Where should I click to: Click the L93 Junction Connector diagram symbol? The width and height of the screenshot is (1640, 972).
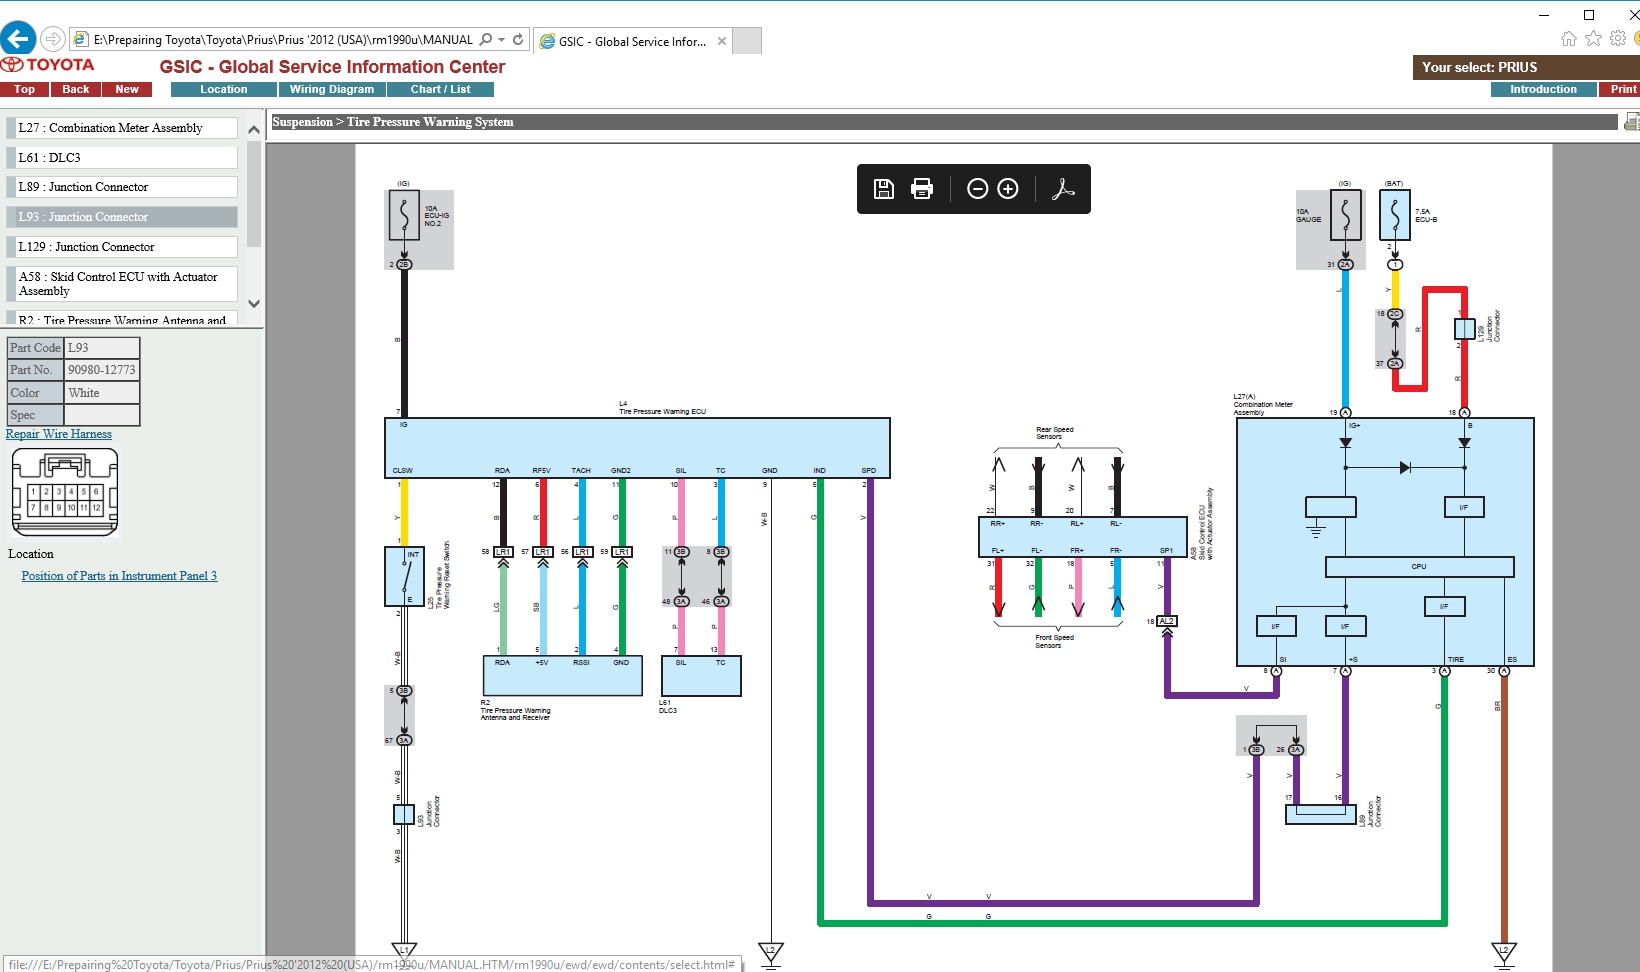[x=404, y=814]
